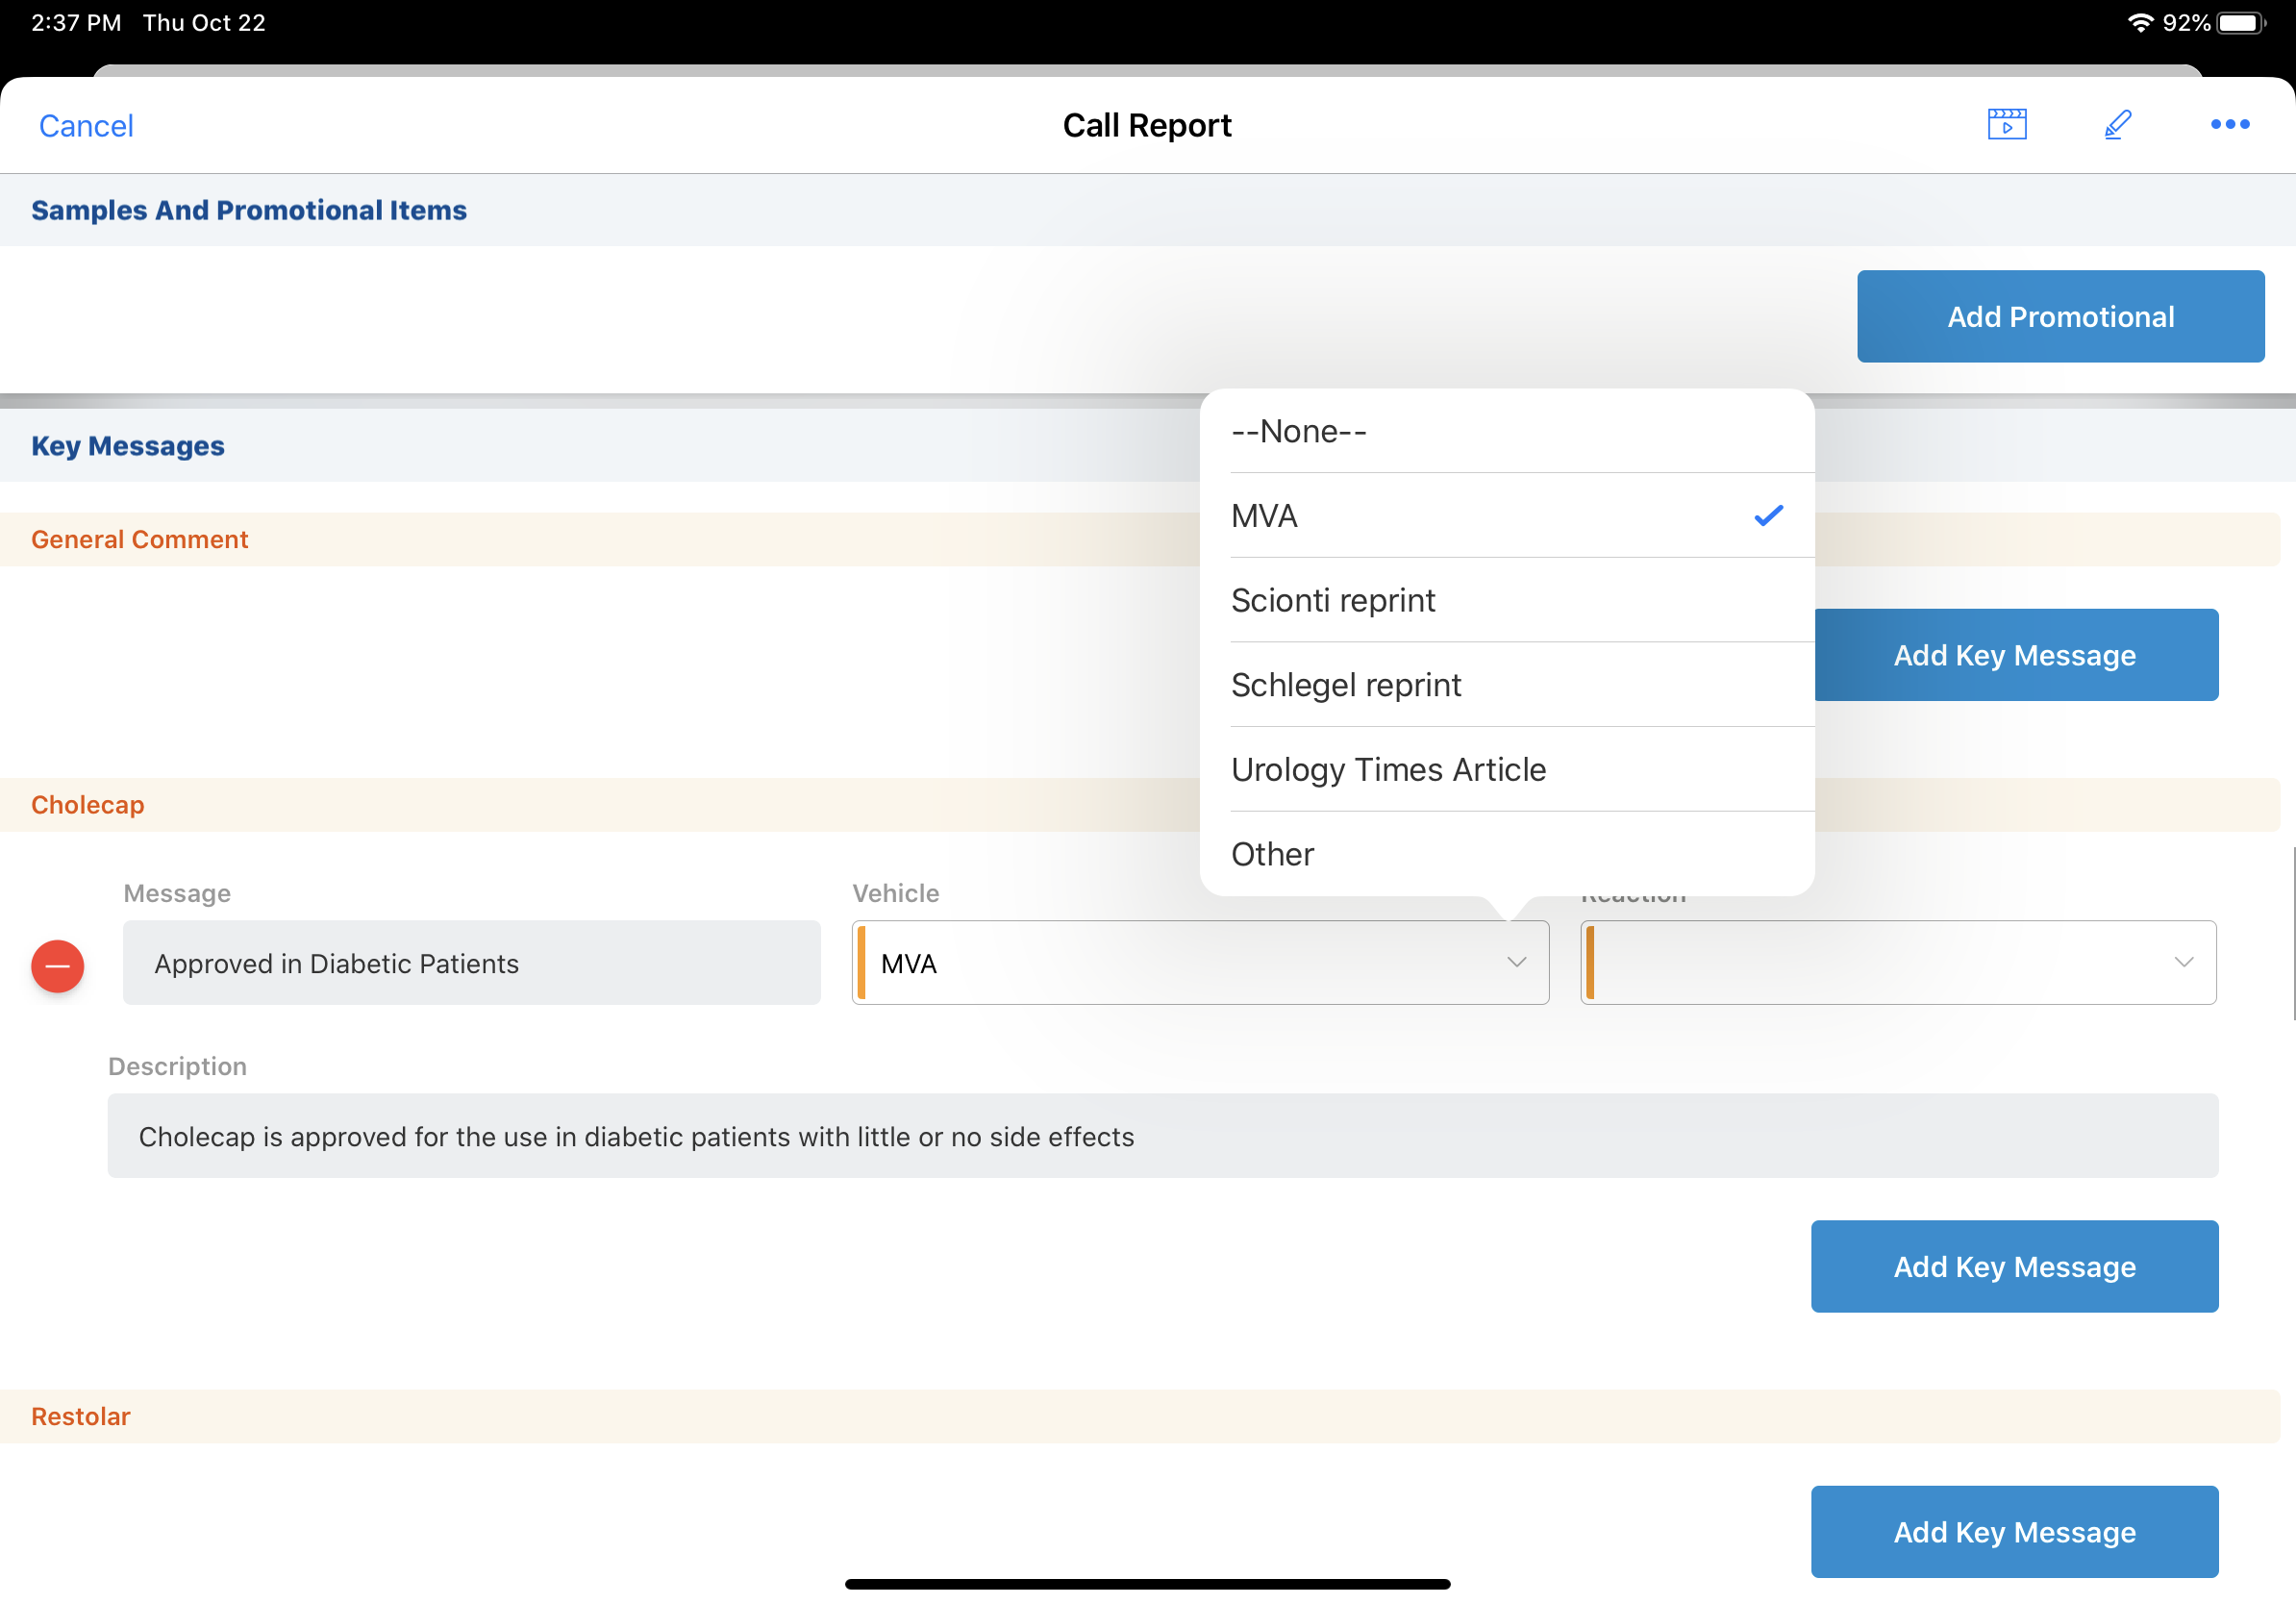Remove the Approved in Diabetic Patients message
Screen dimensions: 2296x1604
pos(58,965)
